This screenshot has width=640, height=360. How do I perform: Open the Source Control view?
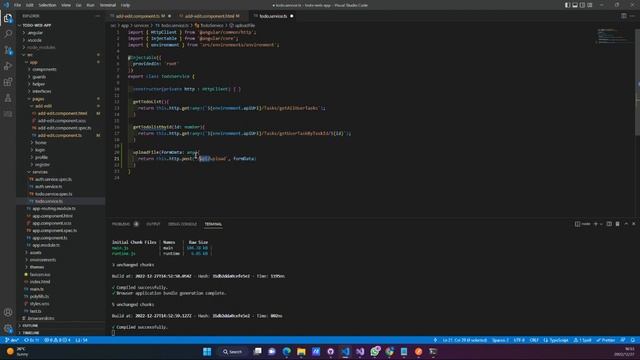click(x=8, y=50)
